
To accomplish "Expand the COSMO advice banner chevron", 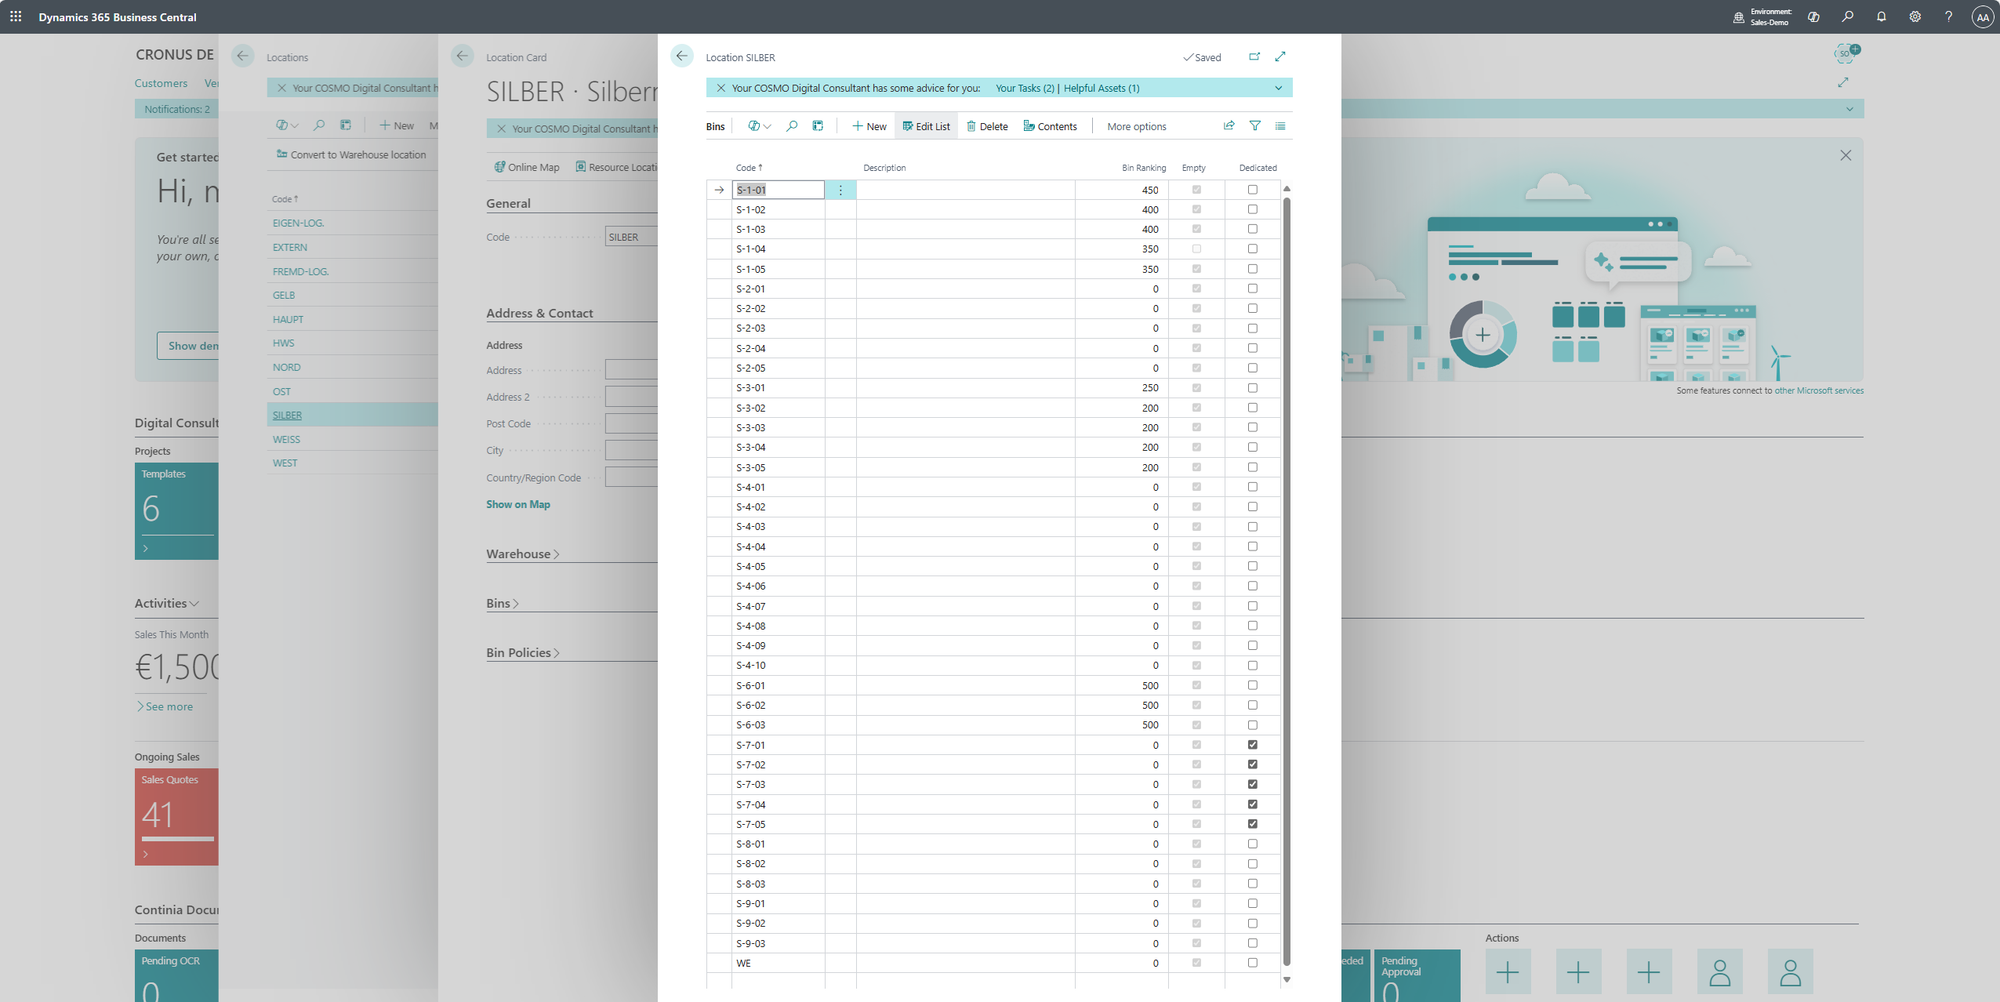I will pos(1278,88).
